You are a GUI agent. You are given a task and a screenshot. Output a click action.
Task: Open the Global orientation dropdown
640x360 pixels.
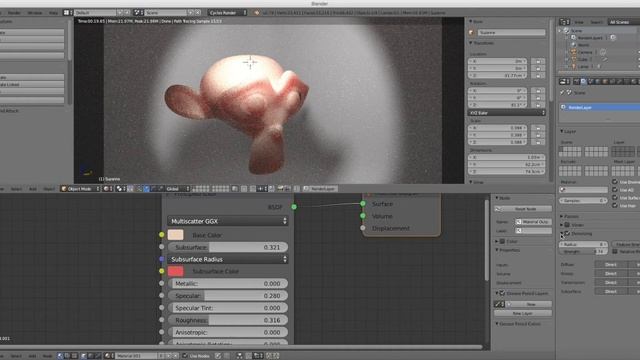click(x=178, y=189)
